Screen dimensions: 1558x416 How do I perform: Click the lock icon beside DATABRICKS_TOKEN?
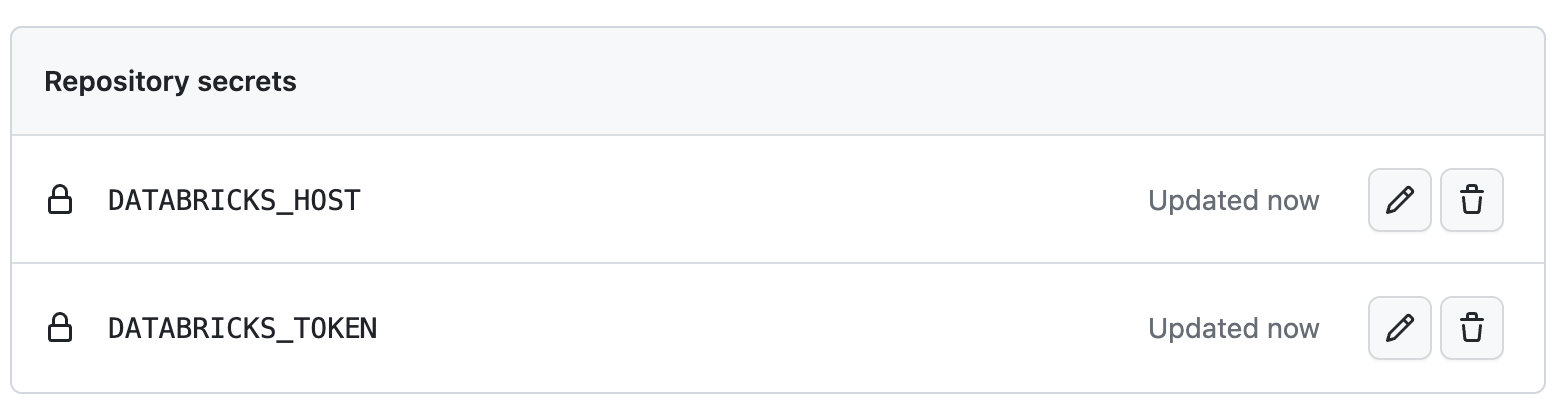(x=60, y=328)
